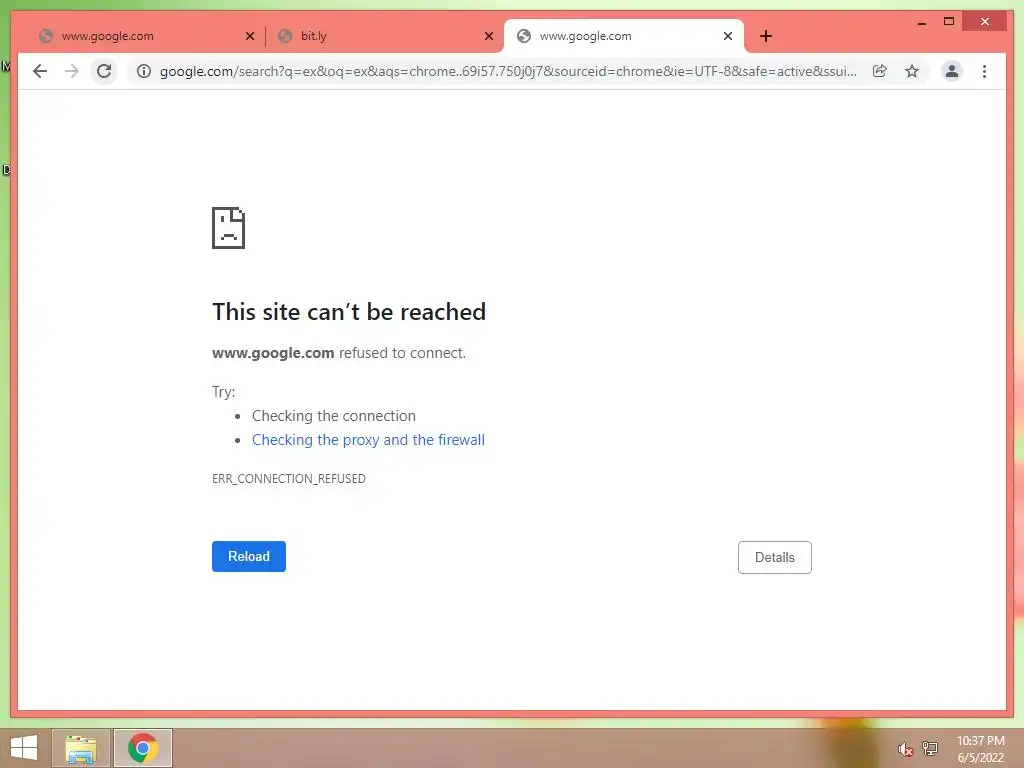The width and height of the screenshot is (1024, 768).
Task: Reload page with the toolbar refresh icon
Action: click(104, 71)
